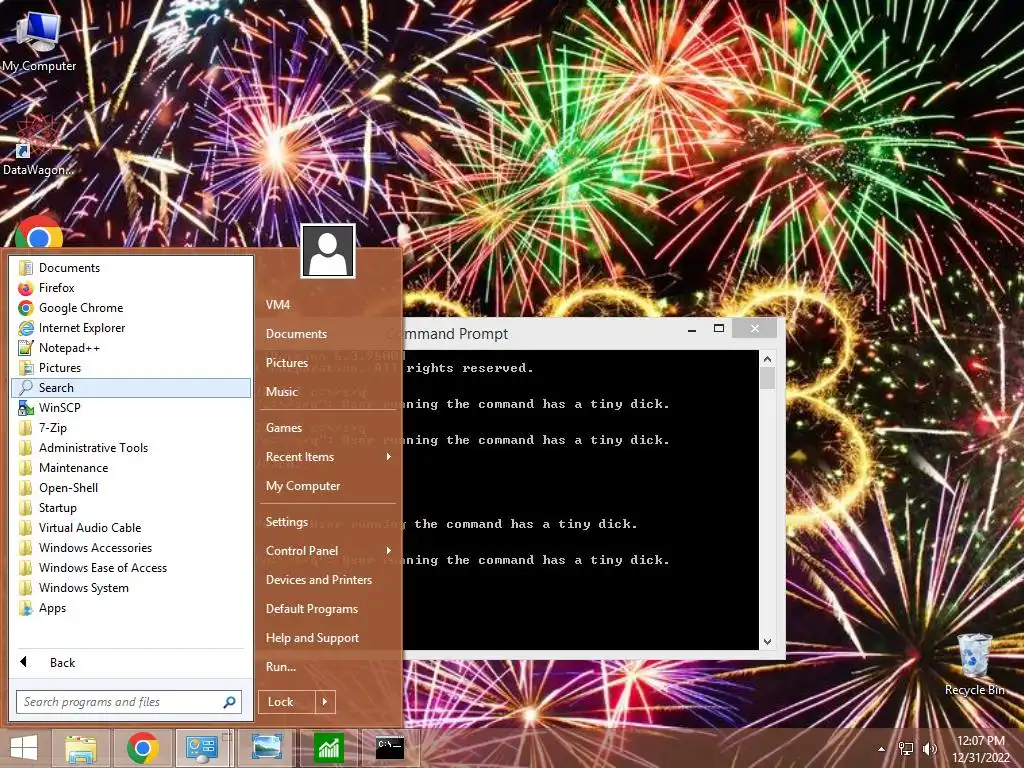Close the Command Prompt window

tap(754, 328)
